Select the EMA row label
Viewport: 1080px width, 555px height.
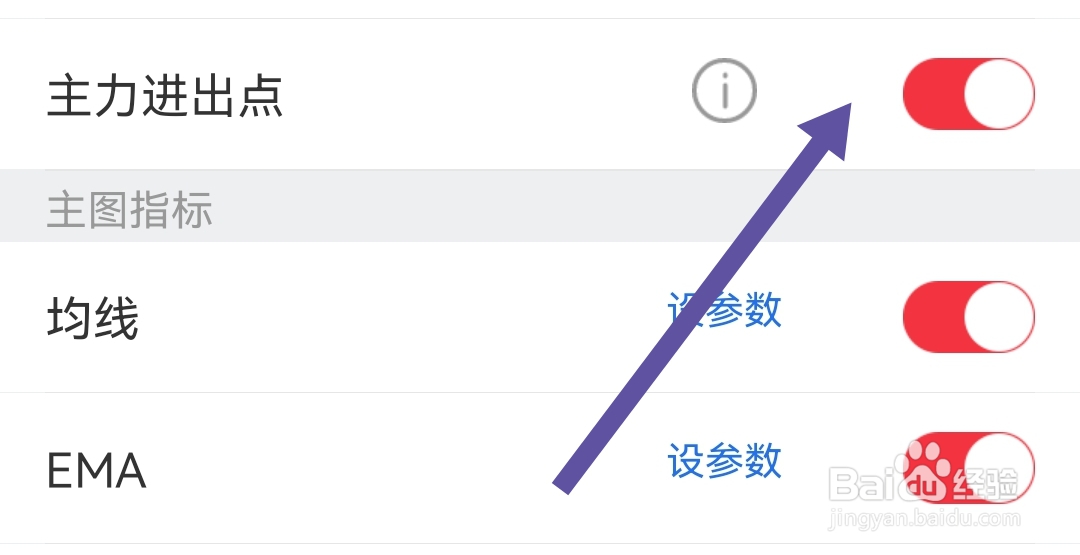pyautogui.click(x=97, y=470)
